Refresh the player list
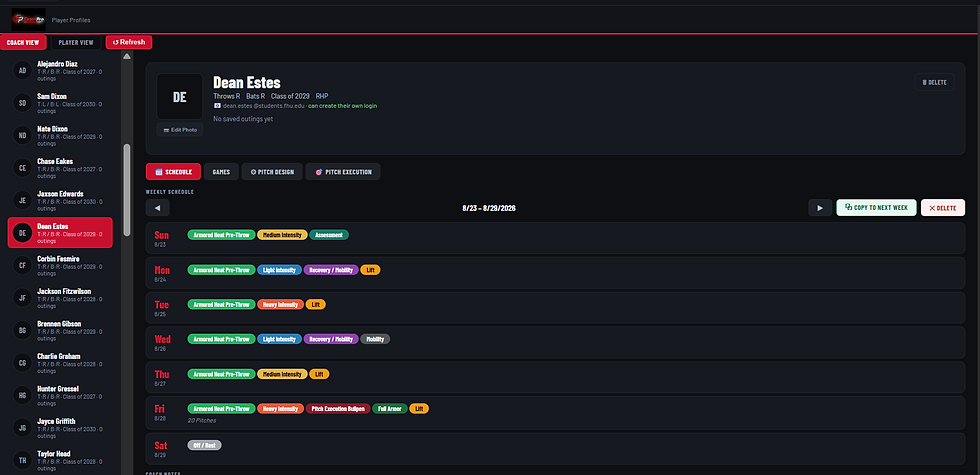 (129, 42)
